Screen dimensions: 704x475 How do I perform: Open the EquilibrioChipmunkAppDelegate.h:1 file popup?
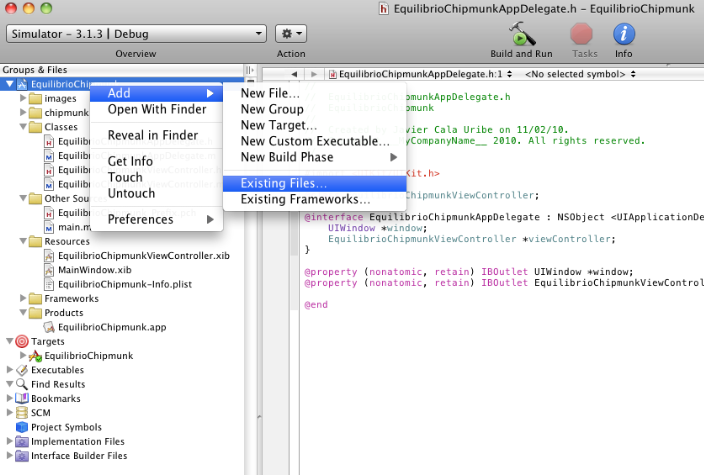[x=421, y=74]
